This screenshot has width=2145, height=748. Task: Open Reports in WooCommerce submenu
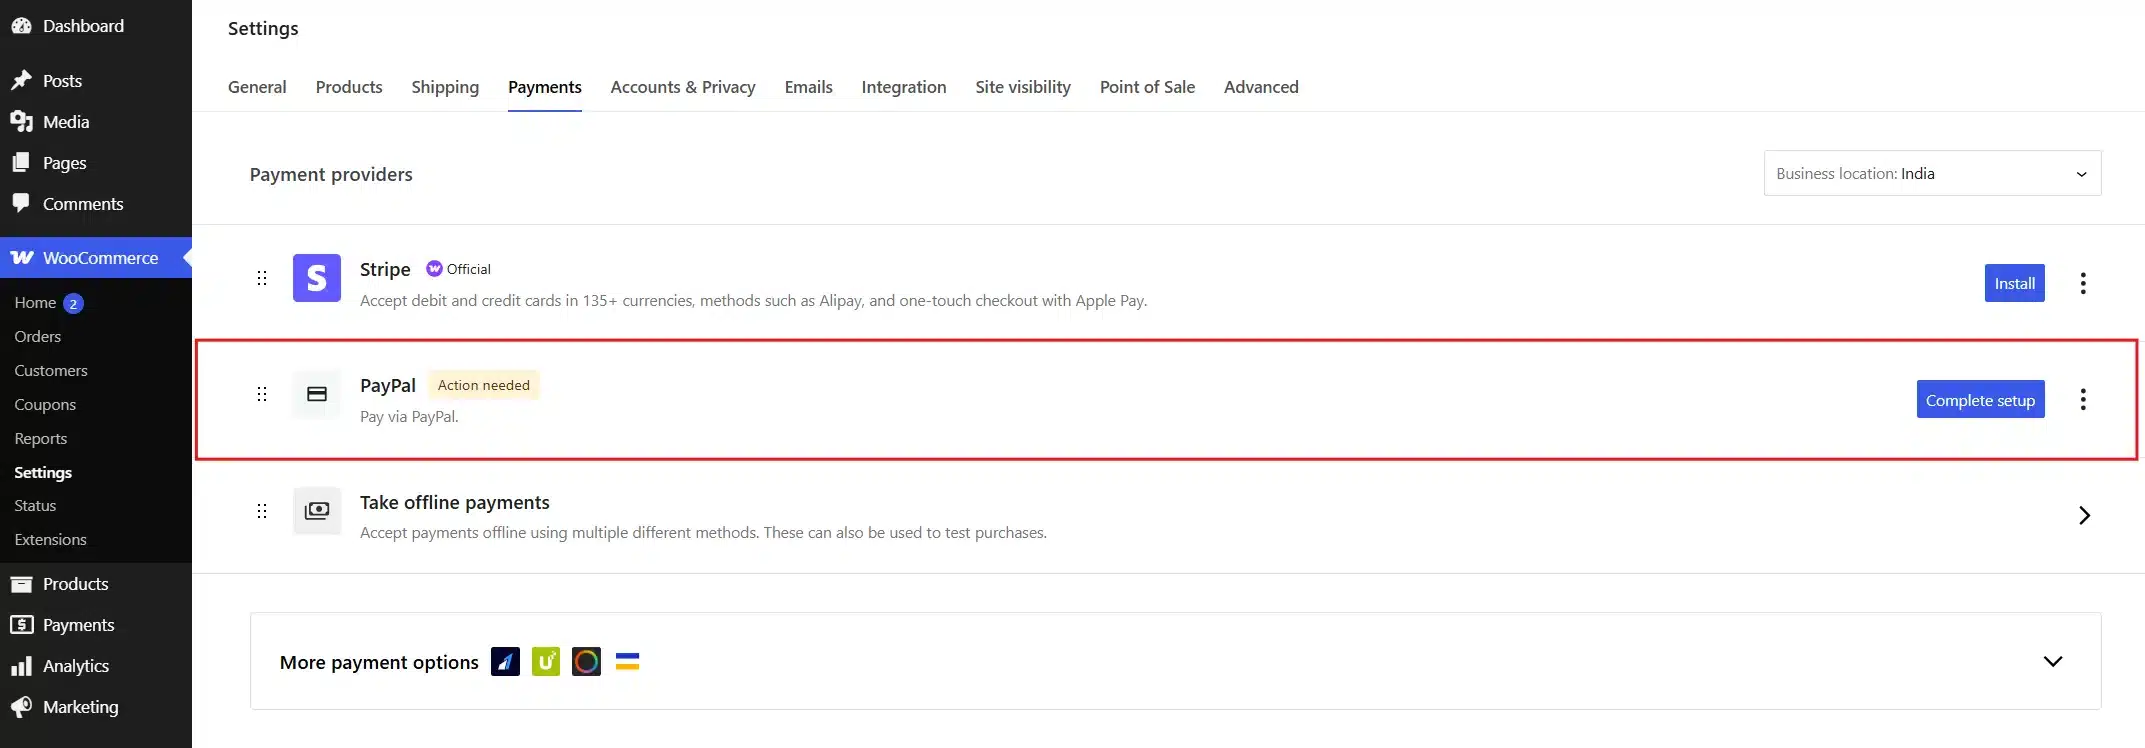point(41,439)
